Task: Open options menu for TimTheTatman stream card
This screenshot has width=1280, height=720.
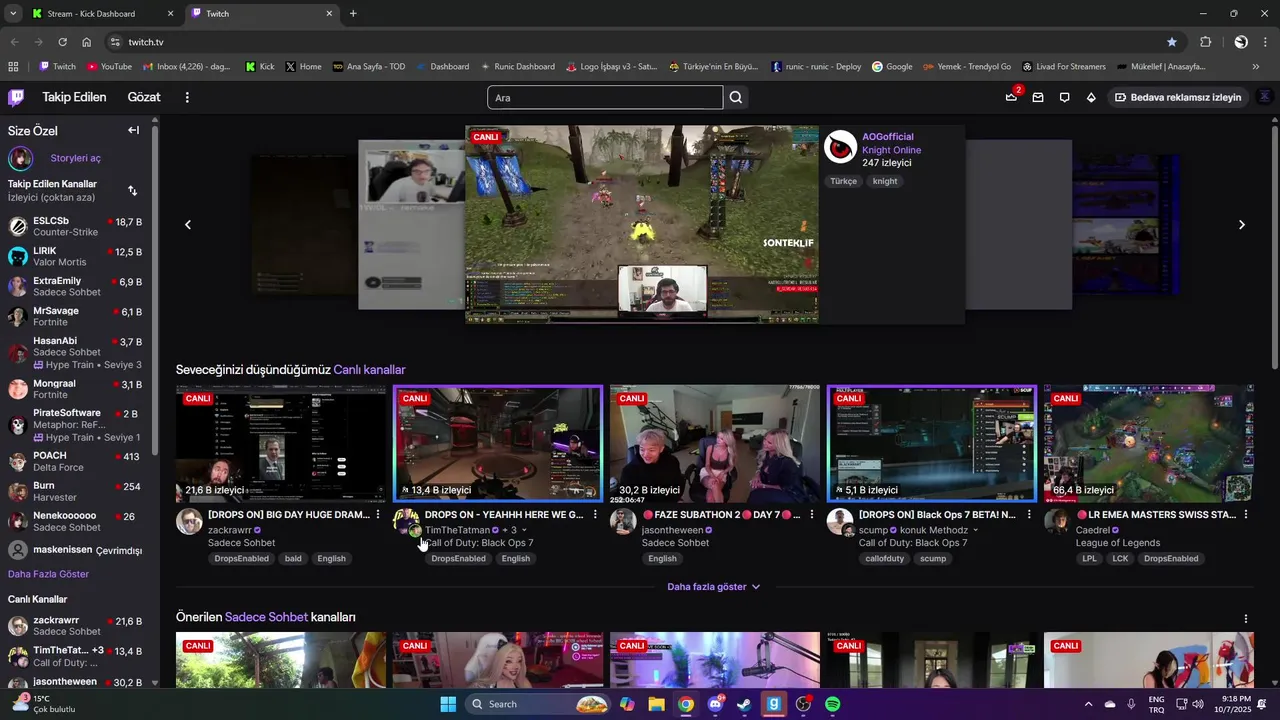Action: (x=595, y=515)
